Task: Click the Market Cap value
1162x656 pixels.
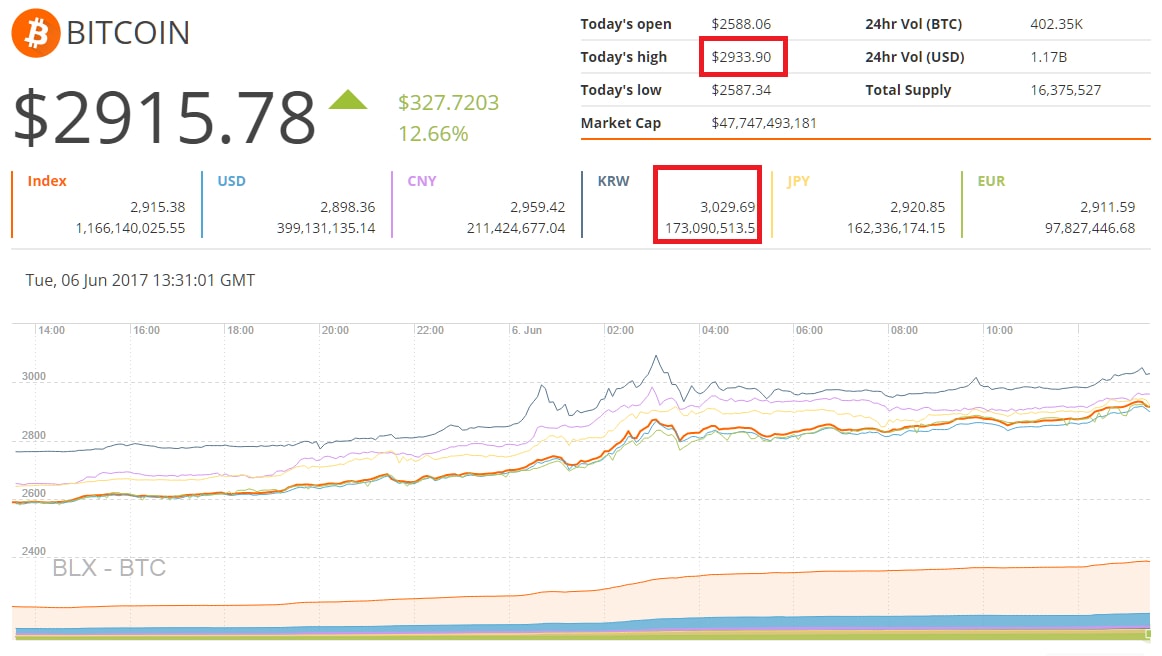Action: click(x=764, y=123)
